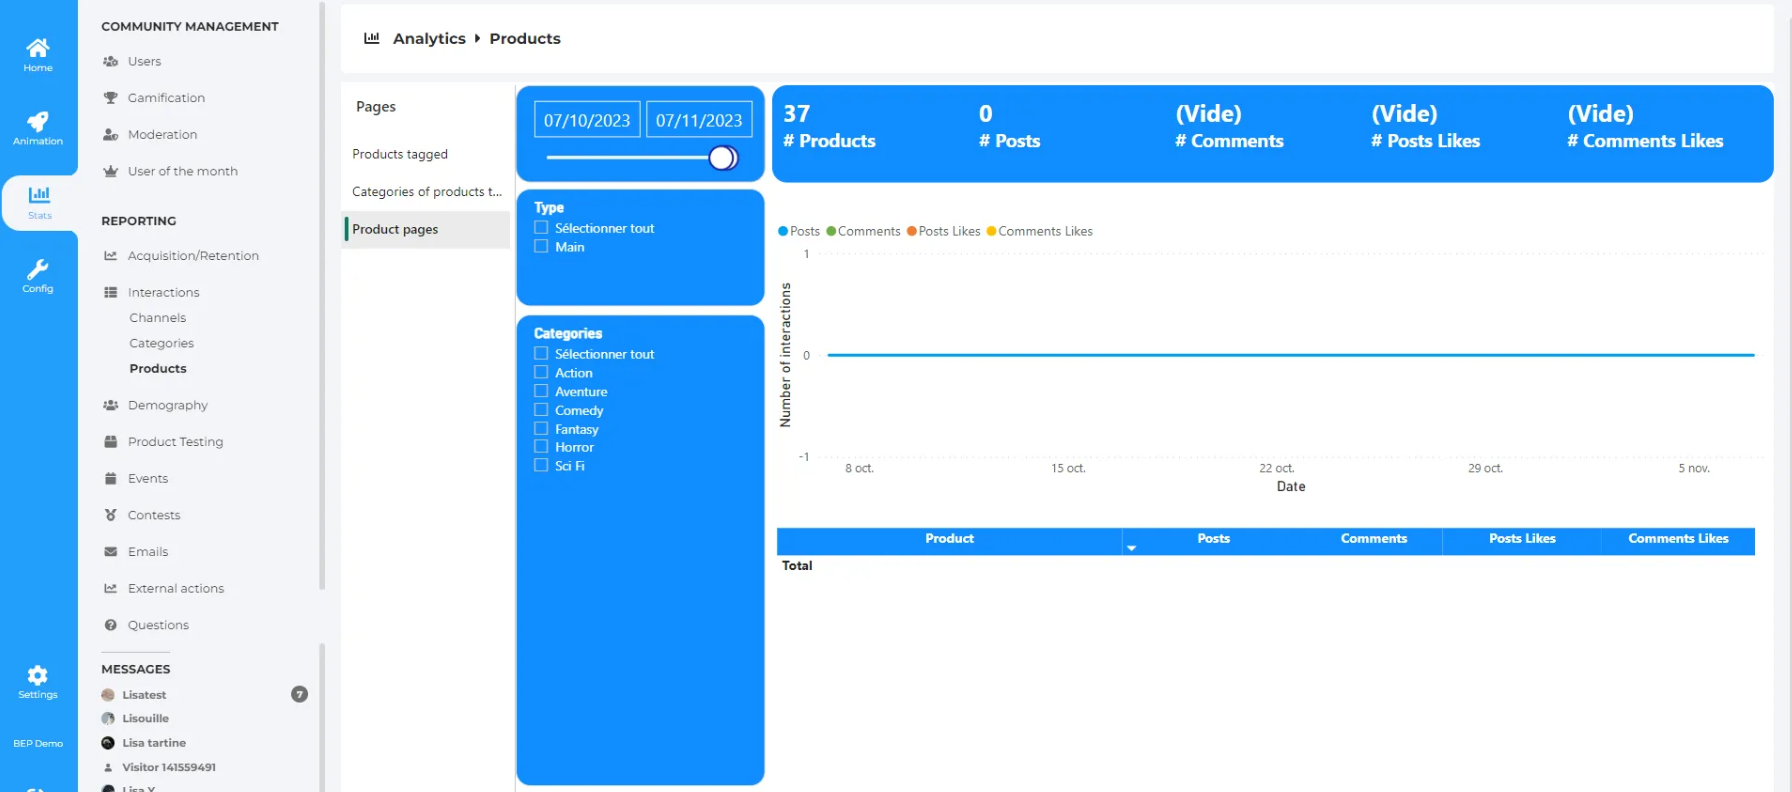1792x792 pixels.
Task: Click the Animation rocket icon
Action: pyautogui.click(x=38, y=124)
